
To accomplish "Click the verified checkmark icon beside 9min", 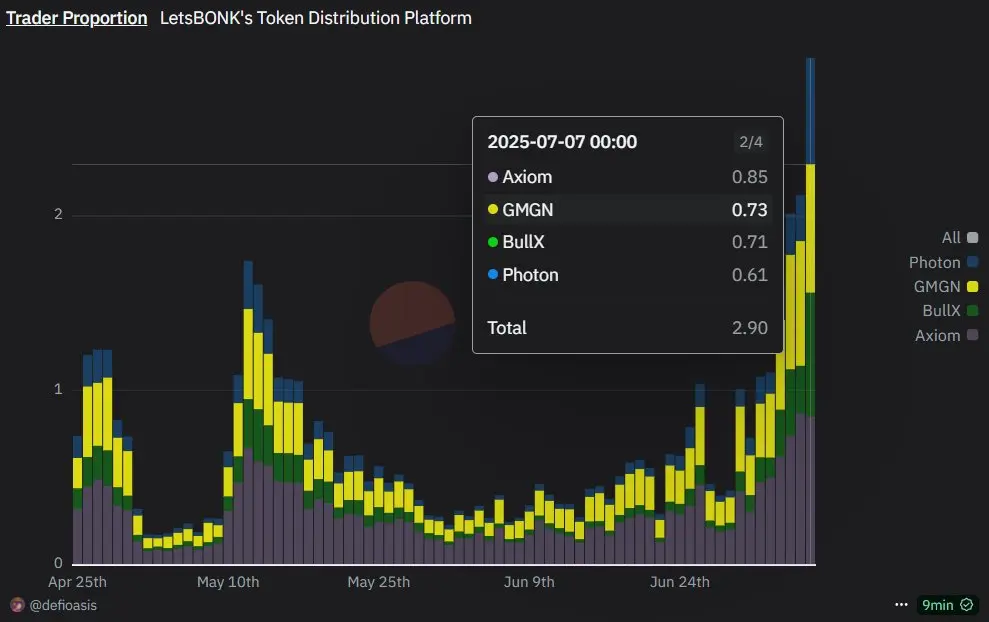I will point(966,605).
